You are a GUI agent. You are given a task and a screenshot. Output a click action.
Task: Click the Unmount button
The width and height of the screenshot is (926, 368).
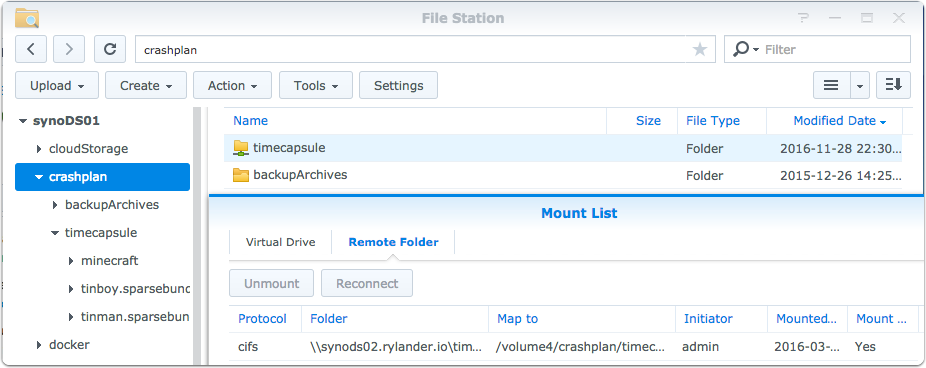pos(272,284)
